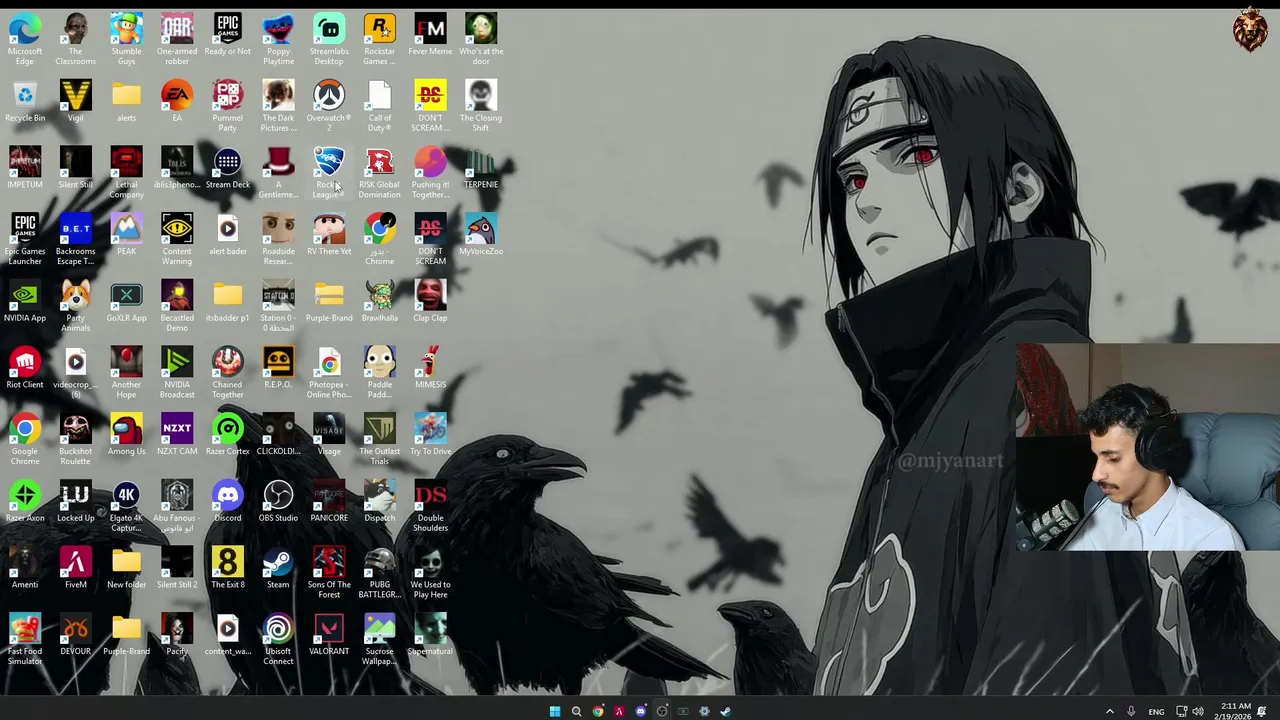
Task: Open the alerts folder
Action: (x=126, y=101)
